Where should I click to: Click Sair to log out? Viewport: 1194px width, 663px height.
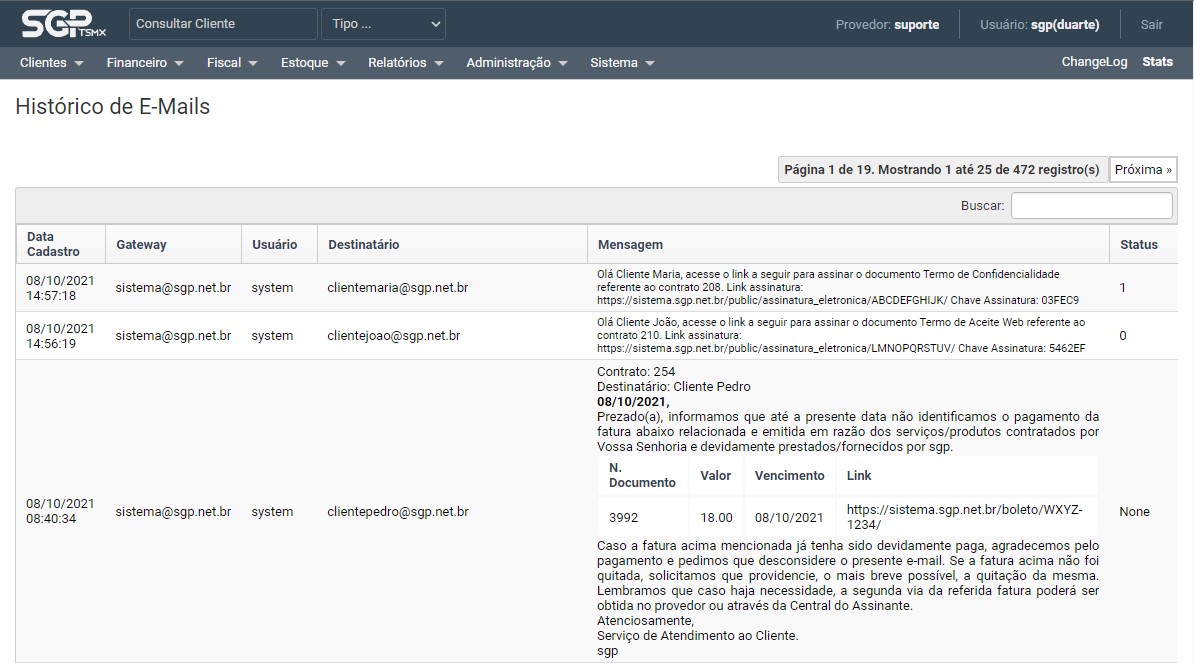click(1151, 25)
